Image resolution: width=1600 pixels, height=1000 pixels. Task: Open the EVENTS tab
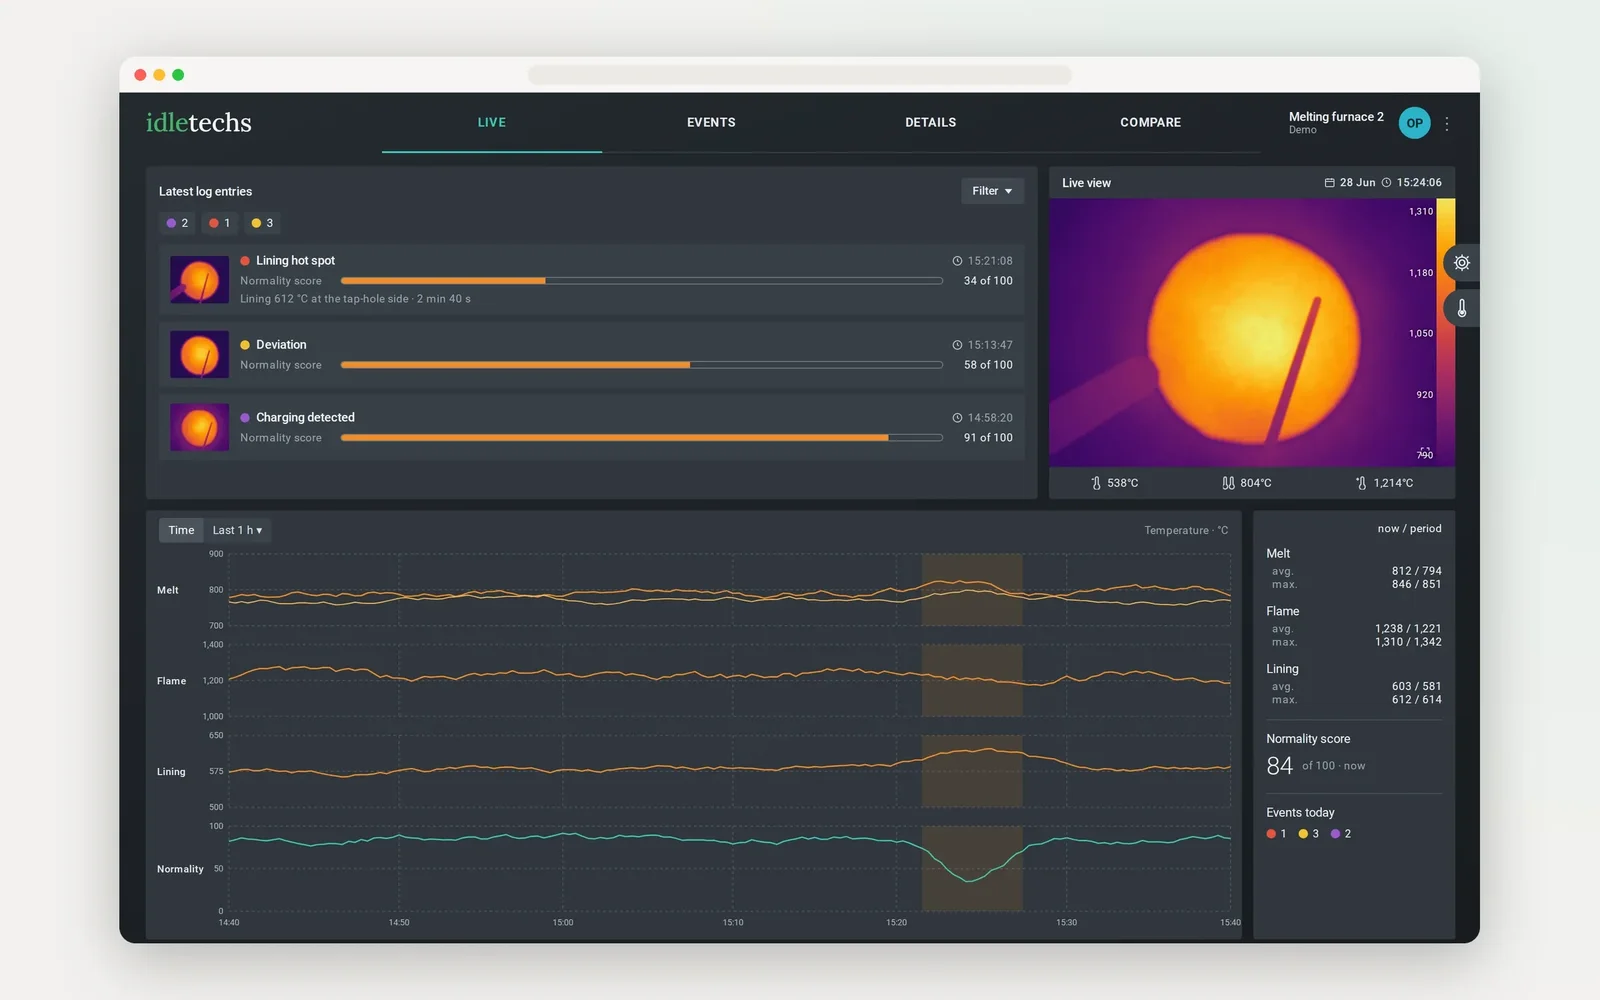click(x=711, y=123)
